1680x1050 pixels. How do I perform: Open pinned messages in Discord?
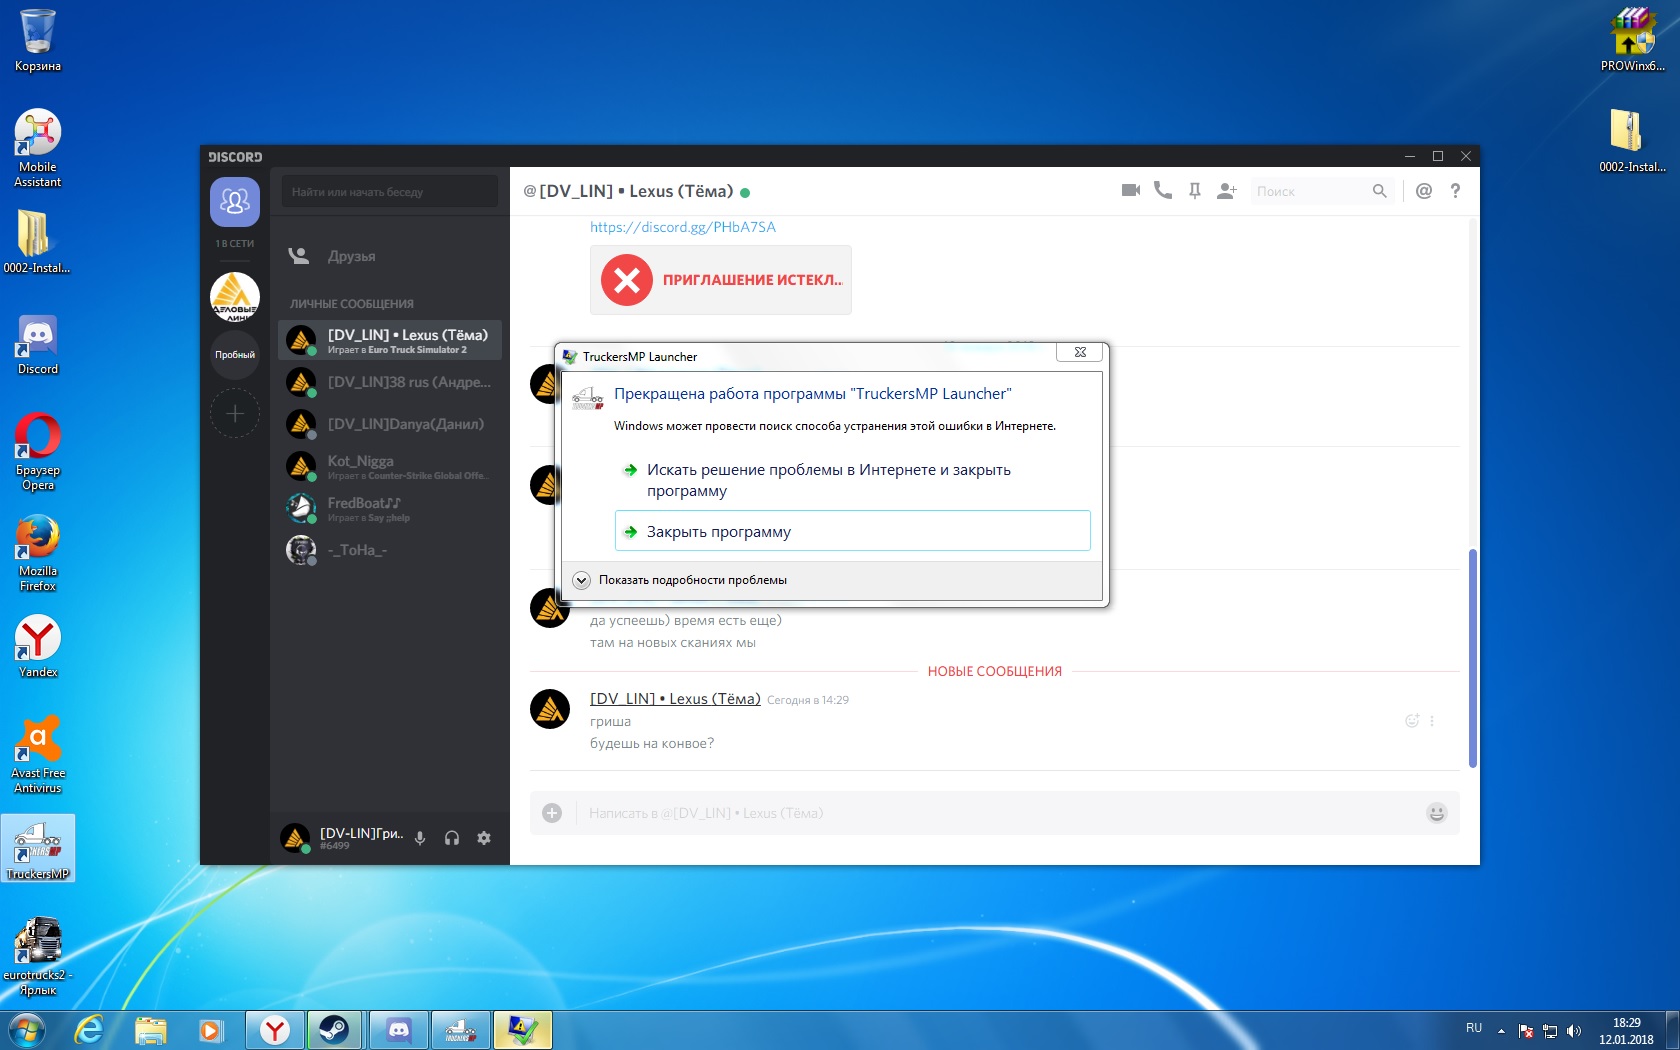pos(1194,190)
